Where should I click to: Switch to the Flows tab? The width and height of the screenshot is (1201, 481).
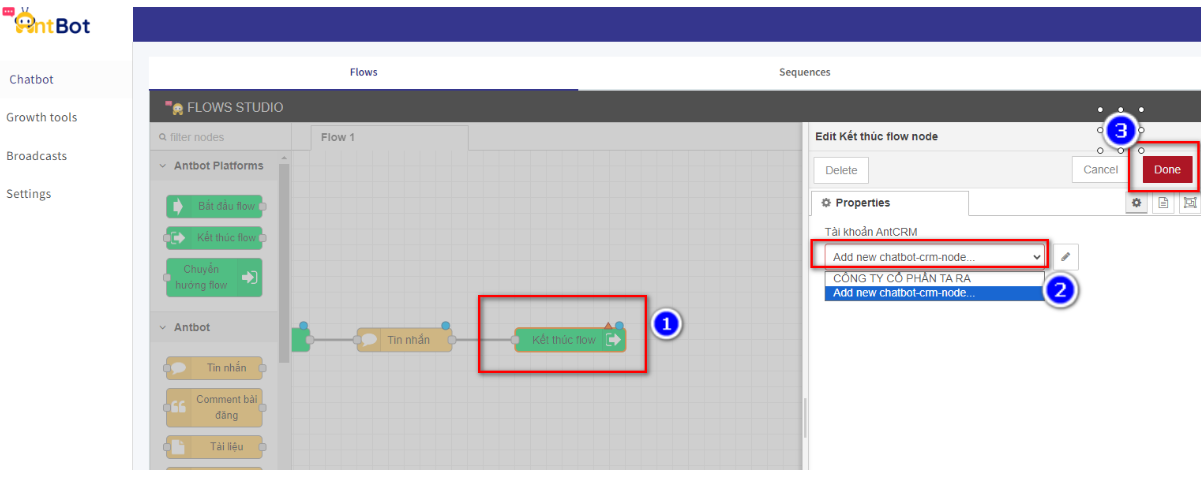(x=363, y=72)
